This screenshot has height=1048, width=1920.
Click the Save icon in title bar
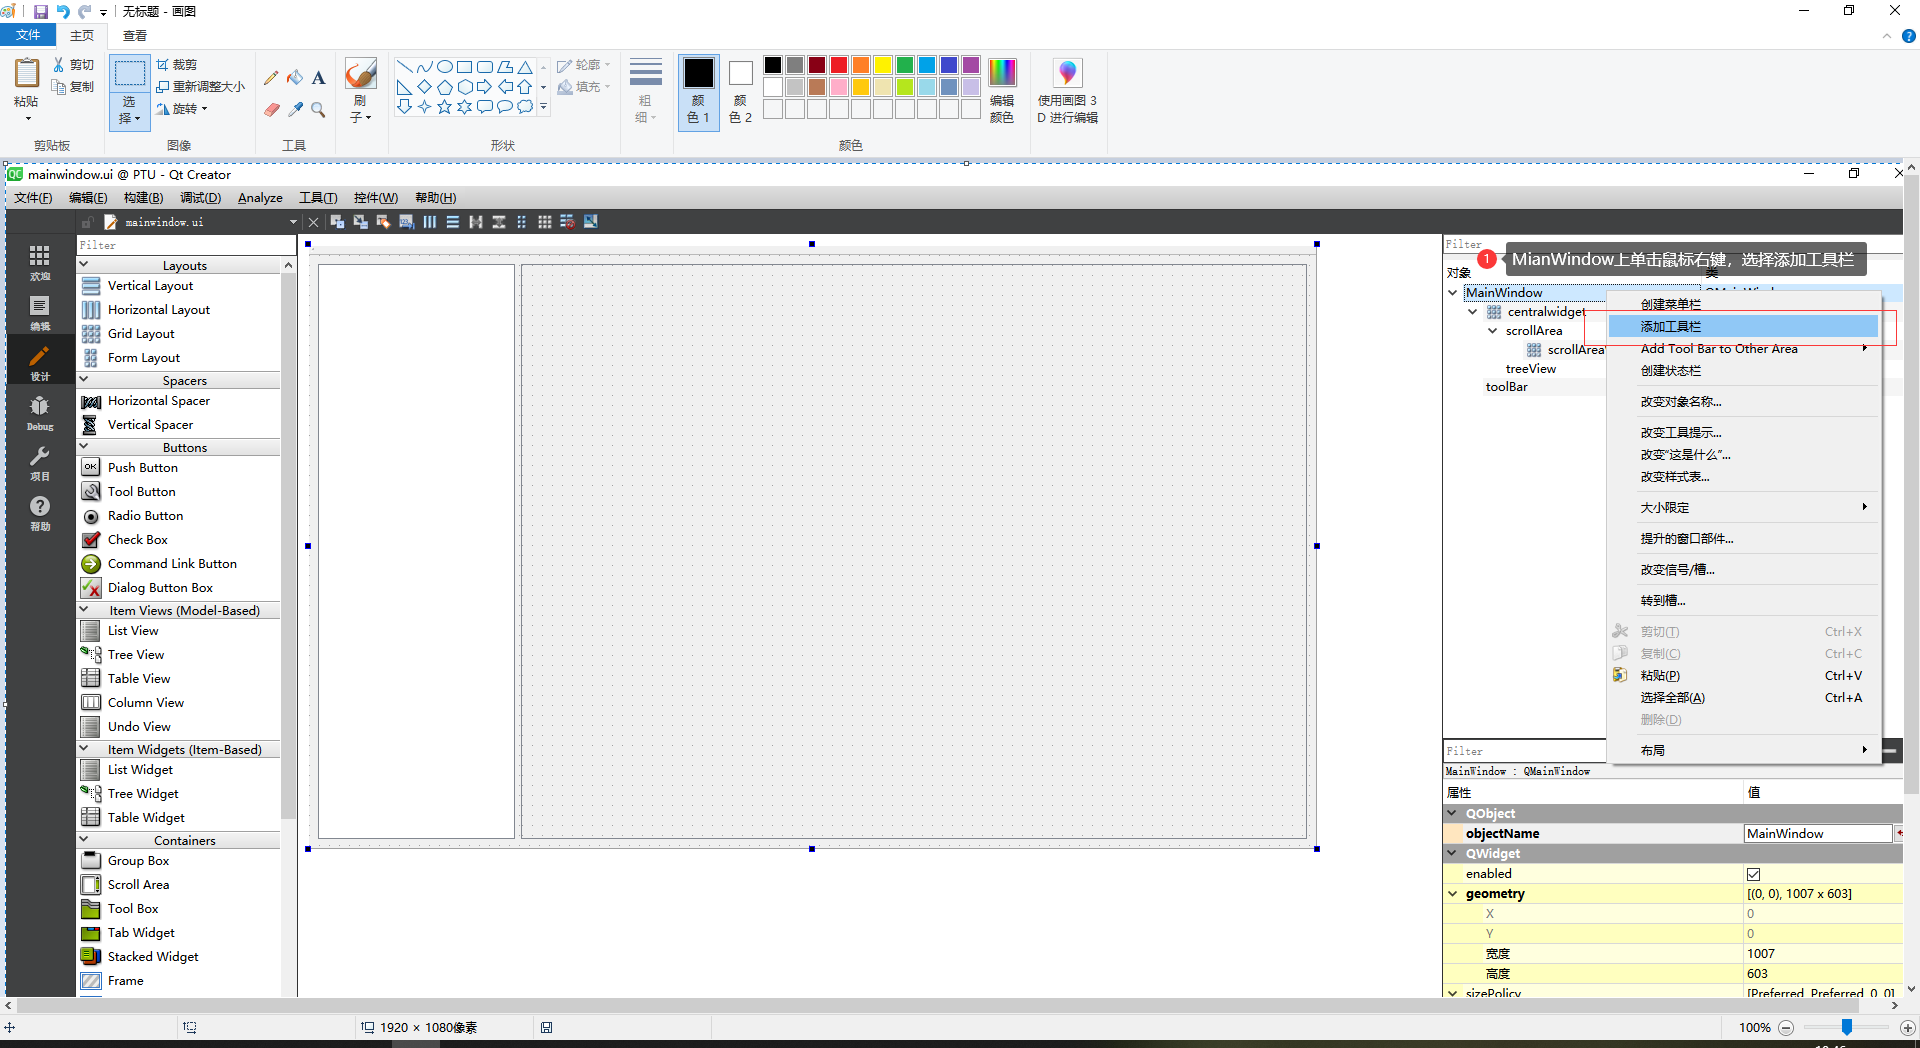[x=41, y=12]
